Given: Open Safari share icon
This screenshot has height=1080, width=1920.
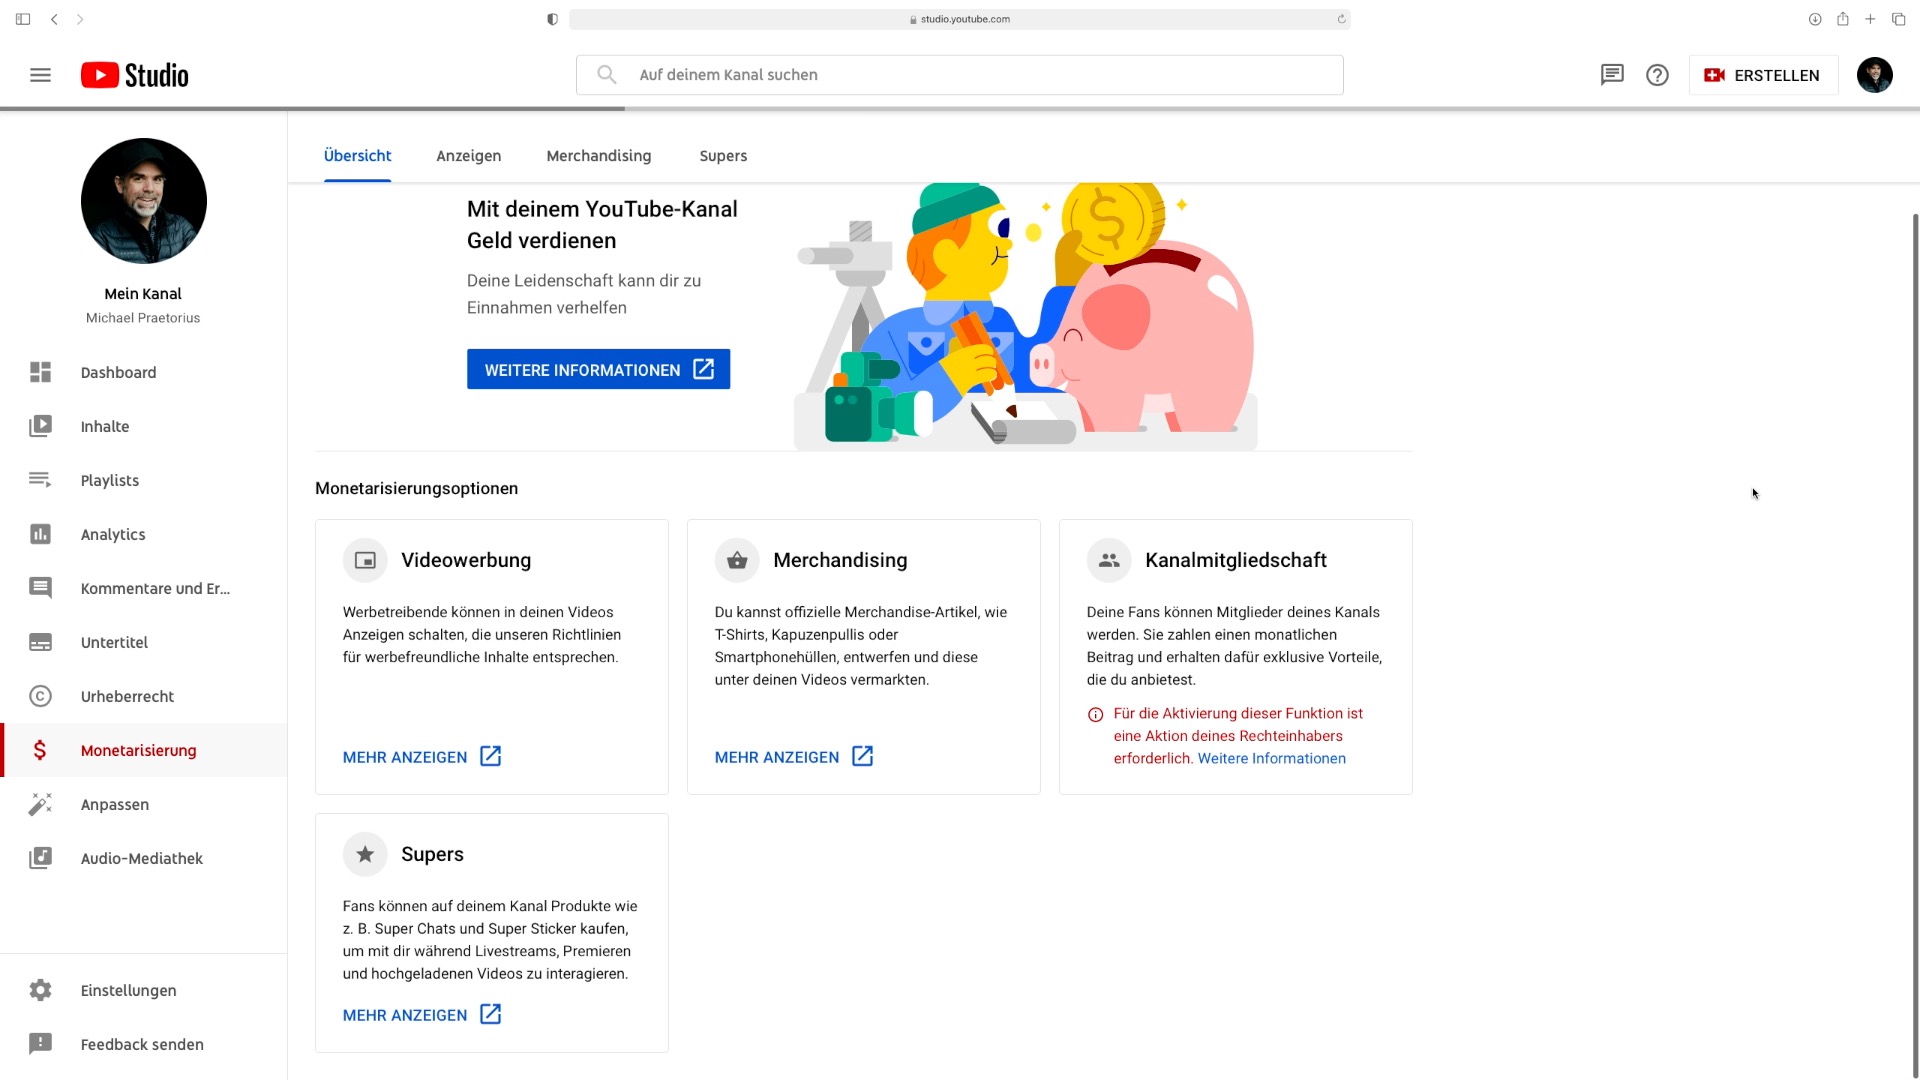Looking at the screenshot, I should coord(1842,19).
